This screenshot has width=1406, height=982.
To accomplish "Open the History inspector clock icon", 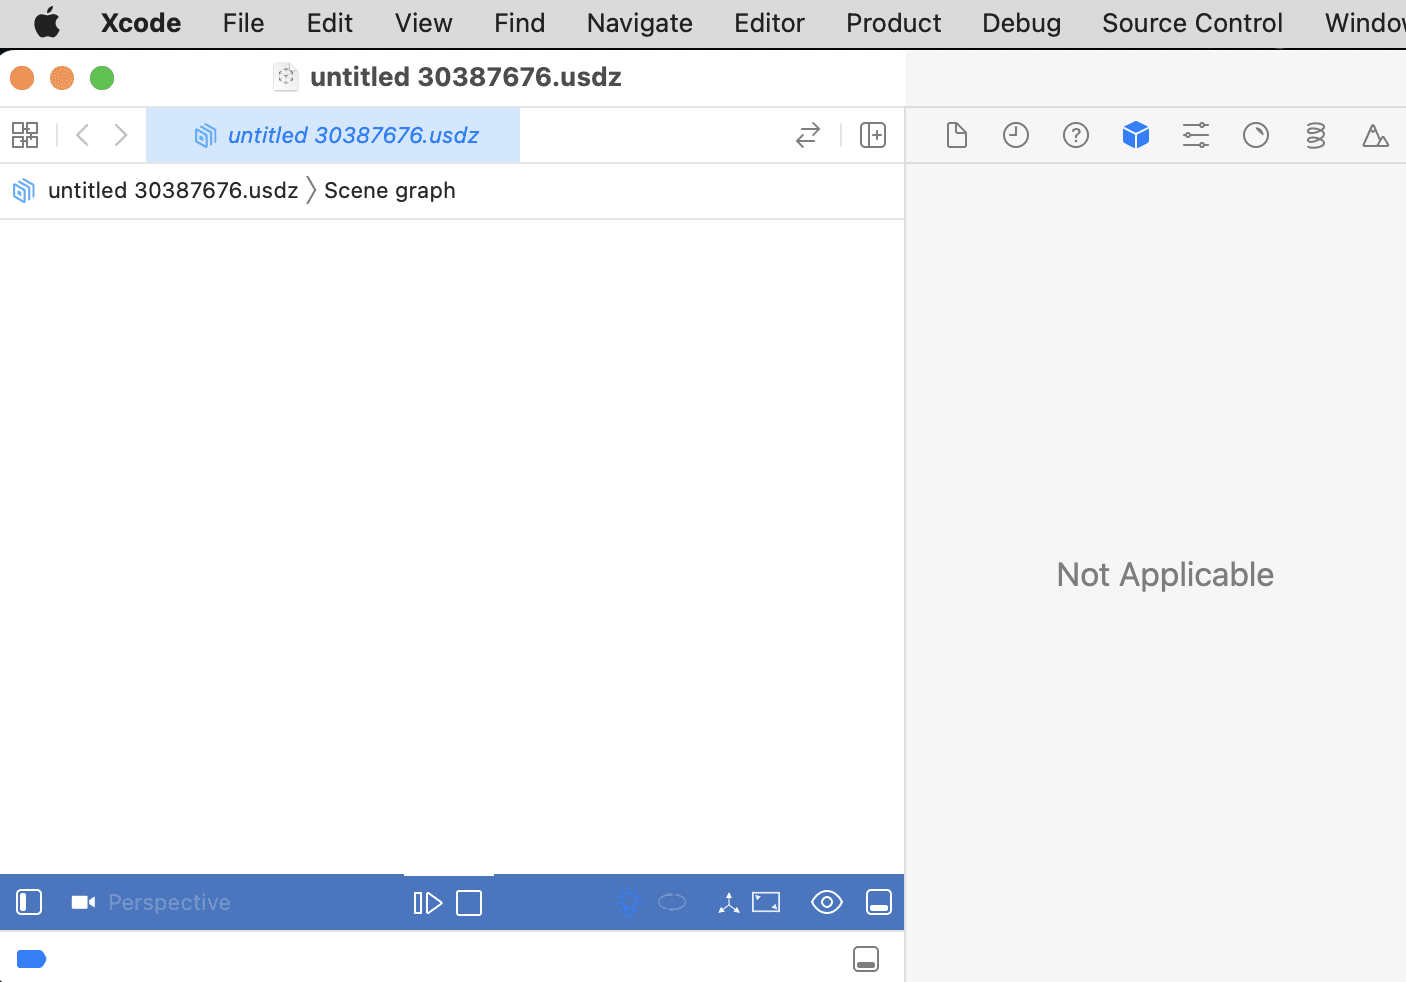I will 1016,135.
